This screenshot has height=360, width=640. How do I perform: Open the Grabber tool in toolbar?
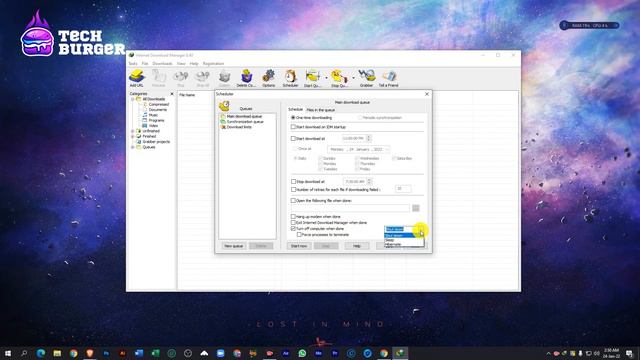(x=366, y=78)
